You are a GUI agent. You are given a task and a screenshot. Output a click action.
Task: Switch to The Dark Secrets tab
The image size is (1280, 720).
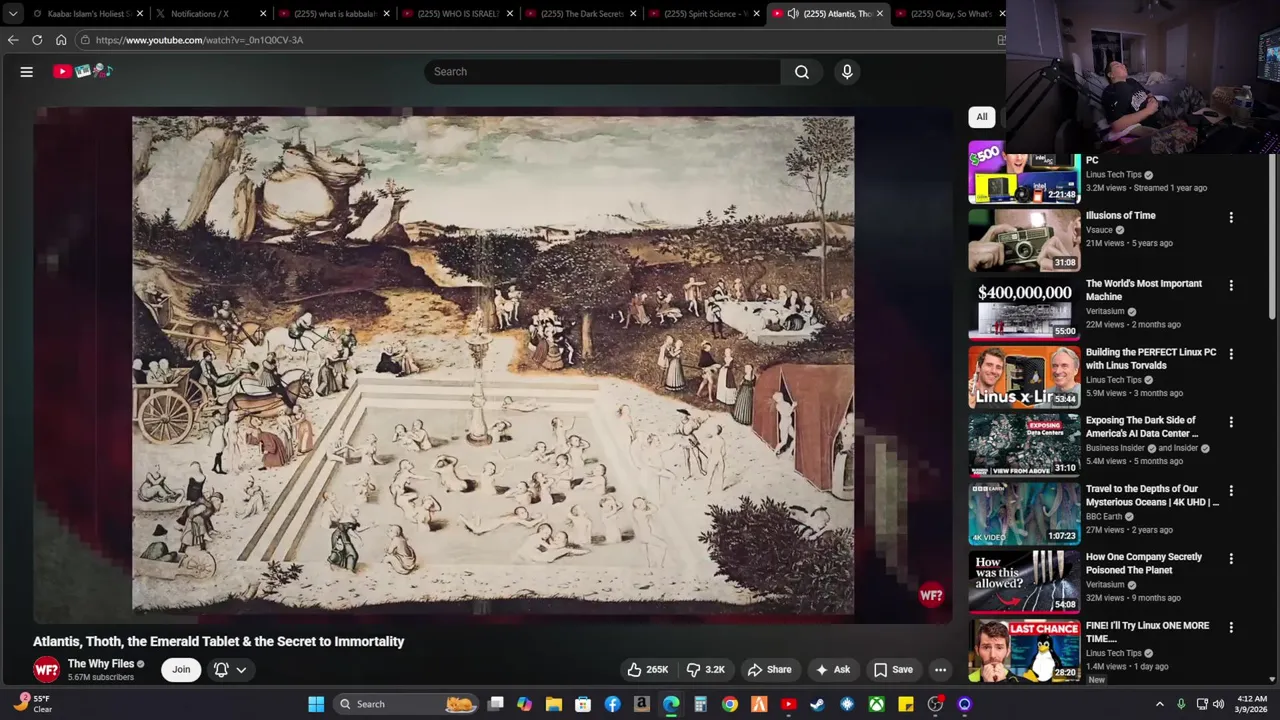tap(580, 14)
